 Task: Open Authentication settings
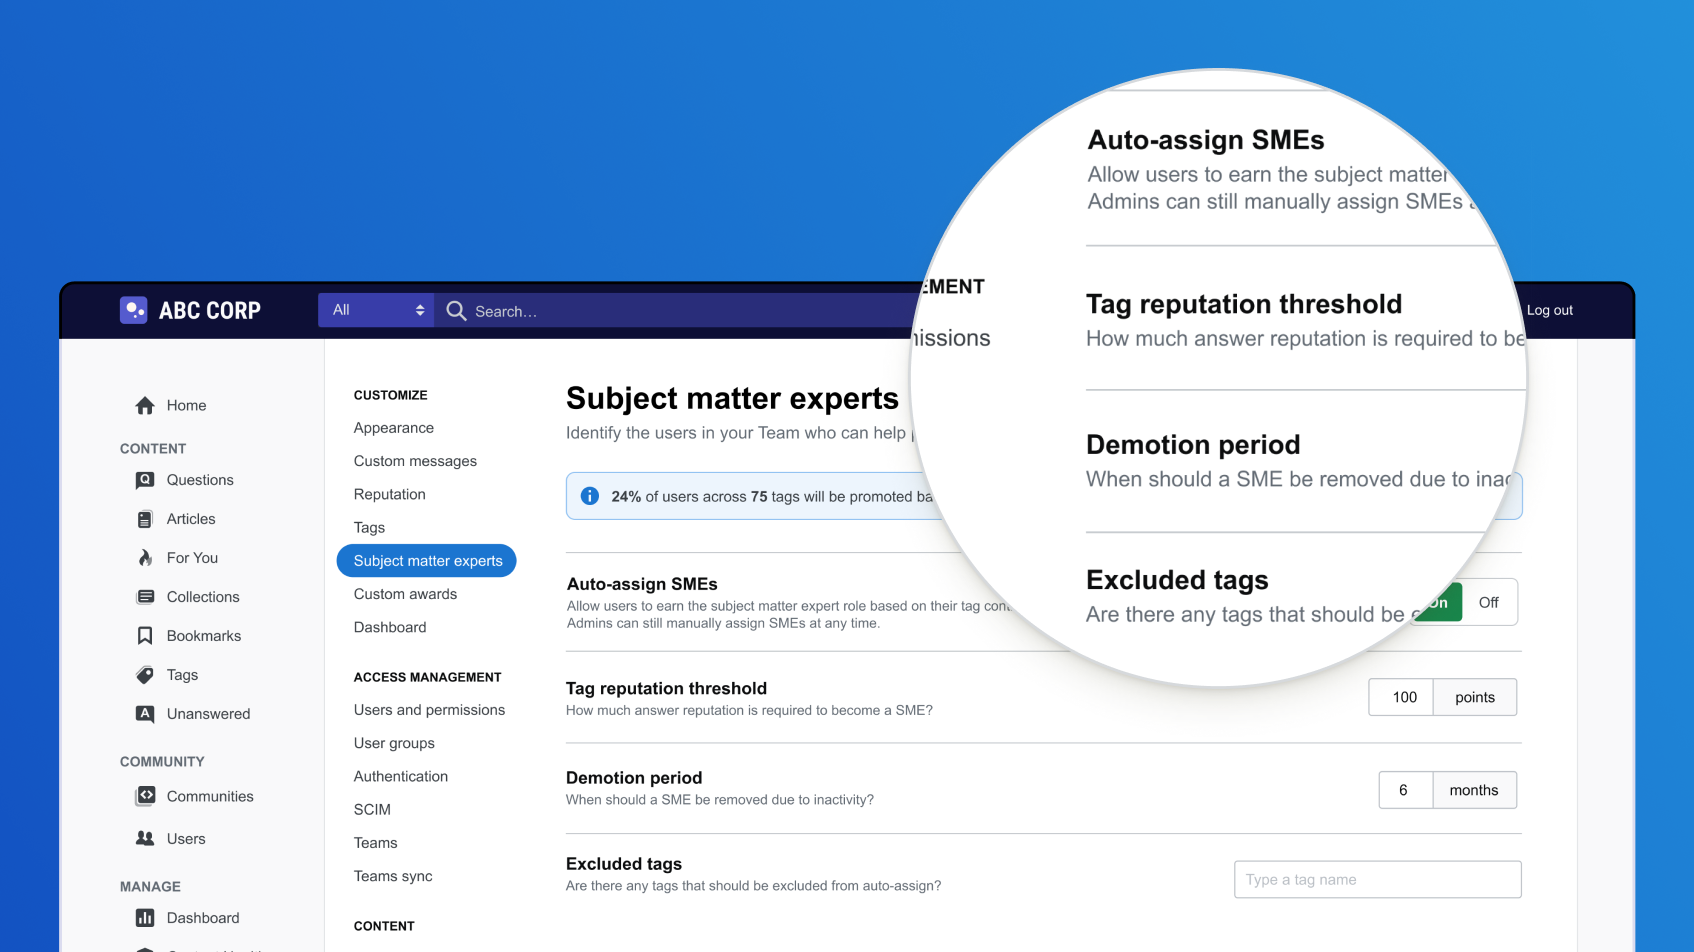[x=401, y=776]
